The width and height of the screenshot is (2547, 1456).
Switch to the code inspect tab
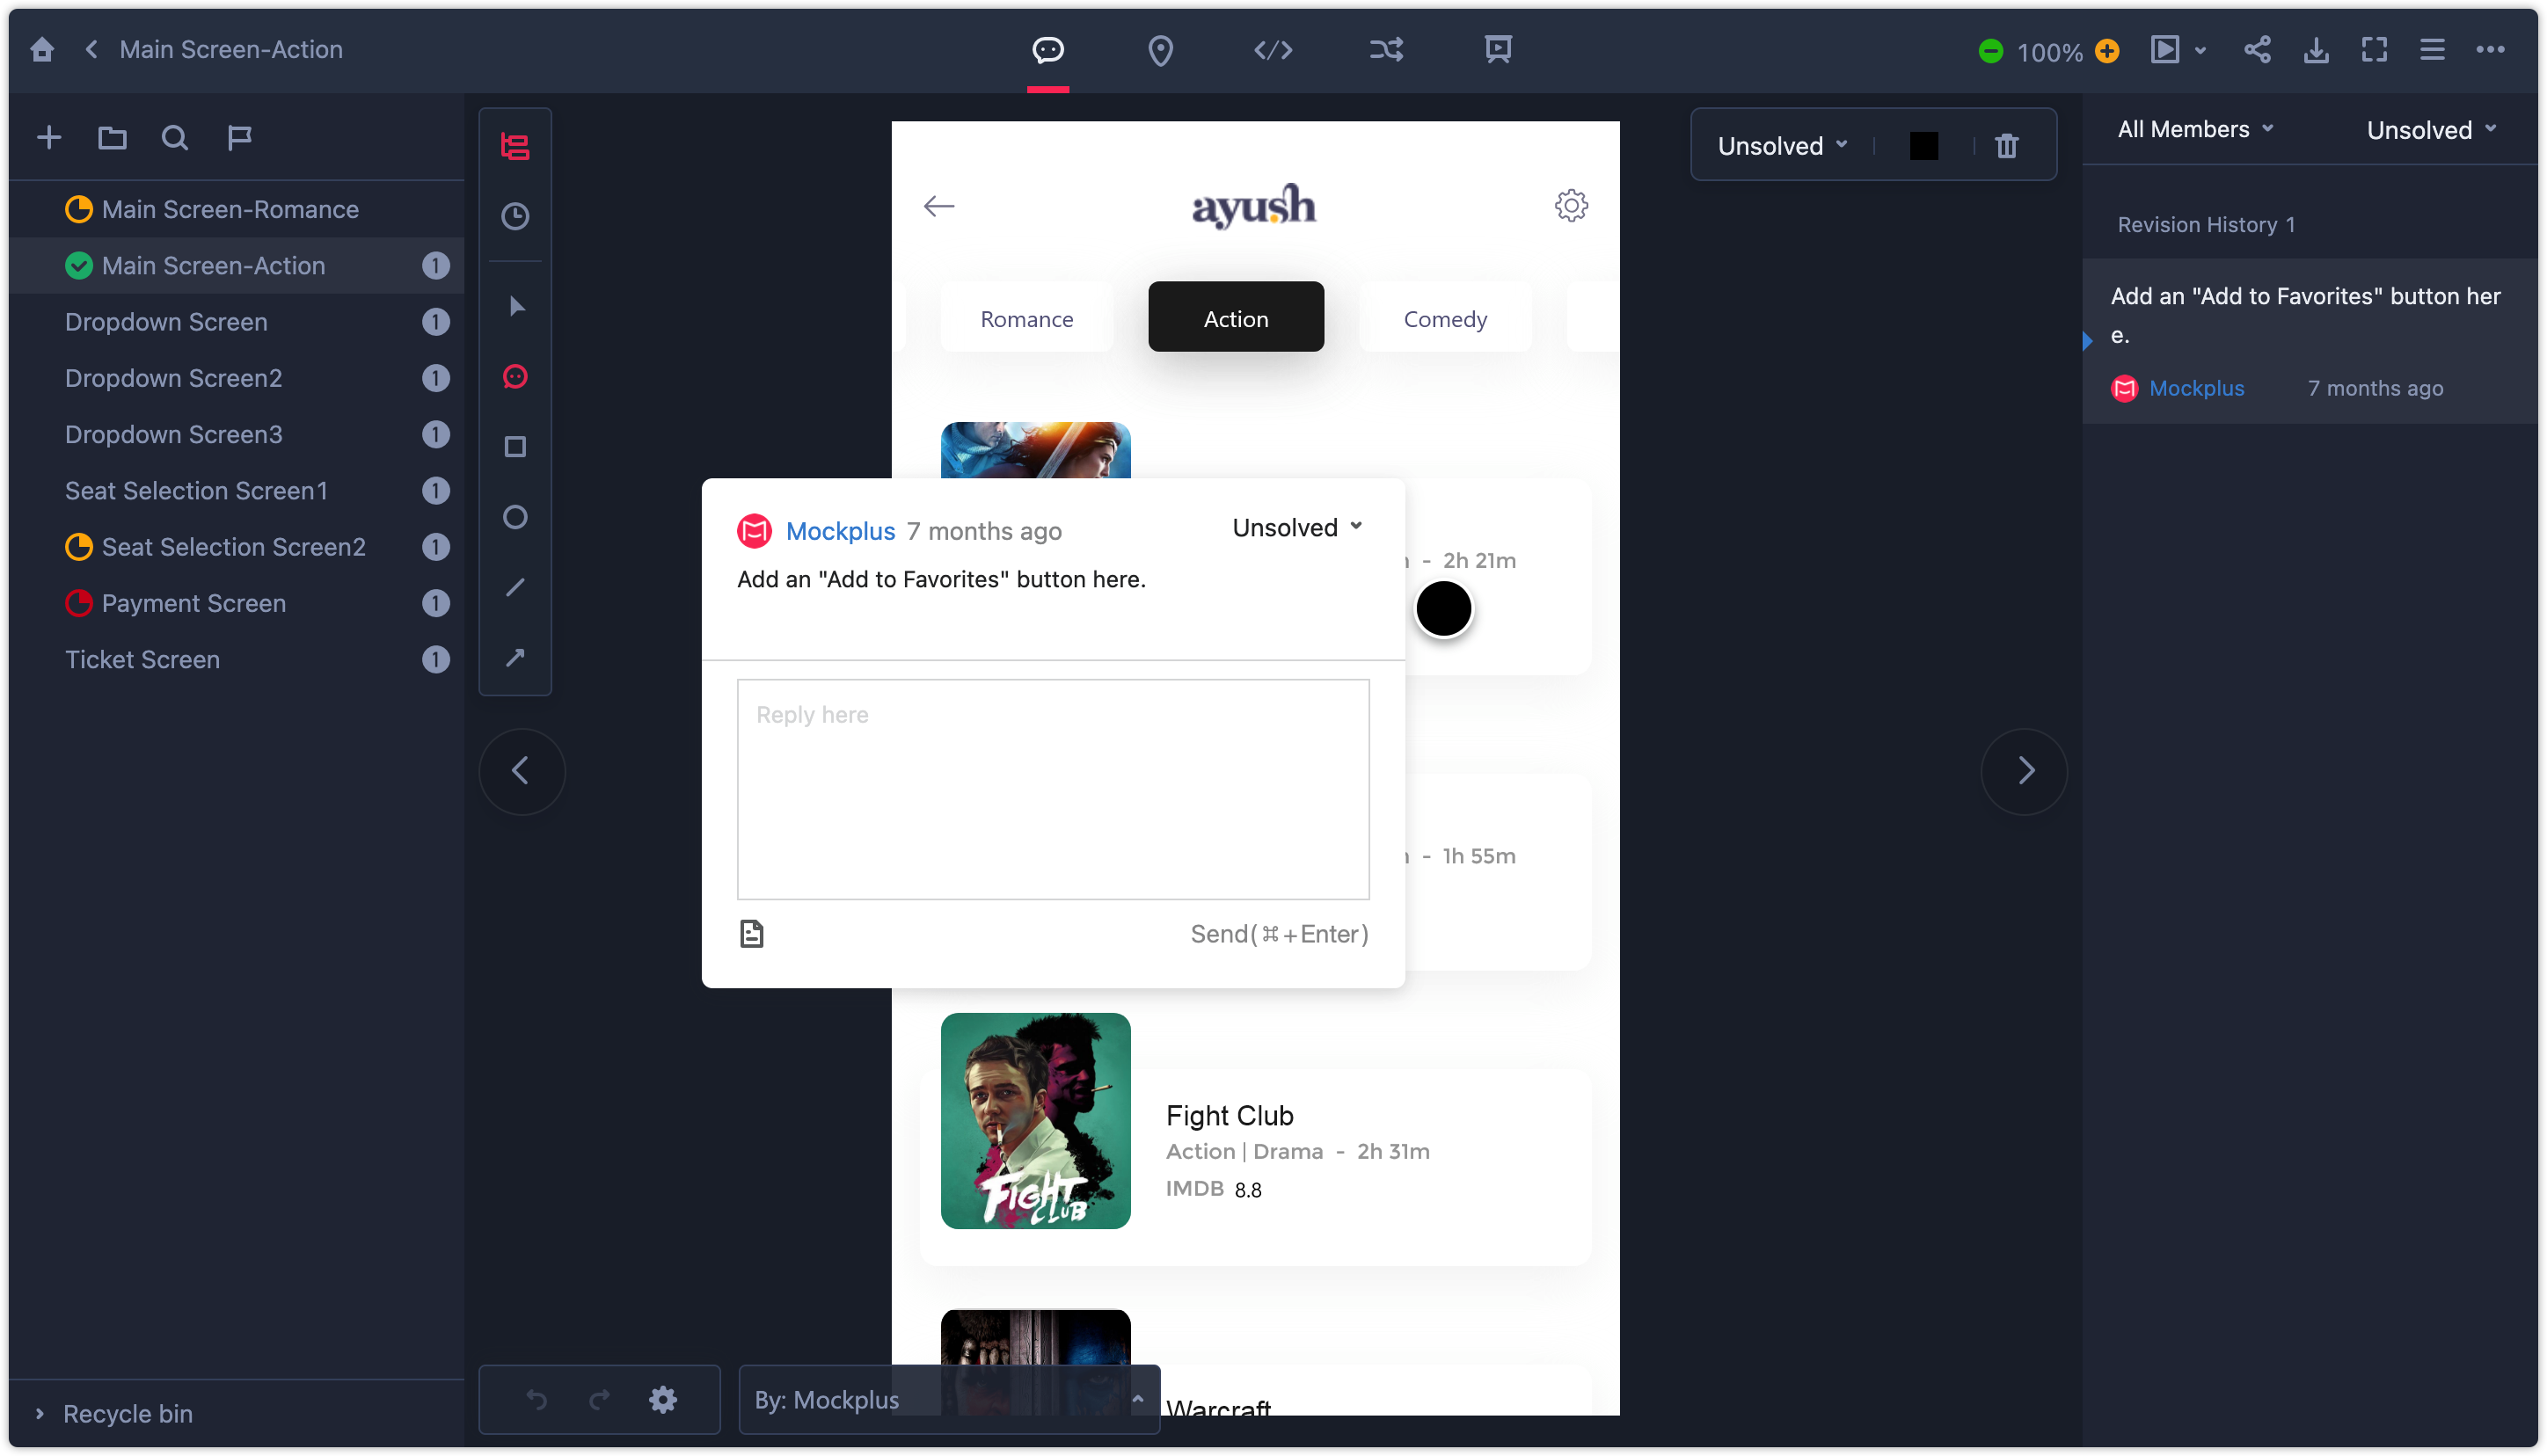(1273, 49)
